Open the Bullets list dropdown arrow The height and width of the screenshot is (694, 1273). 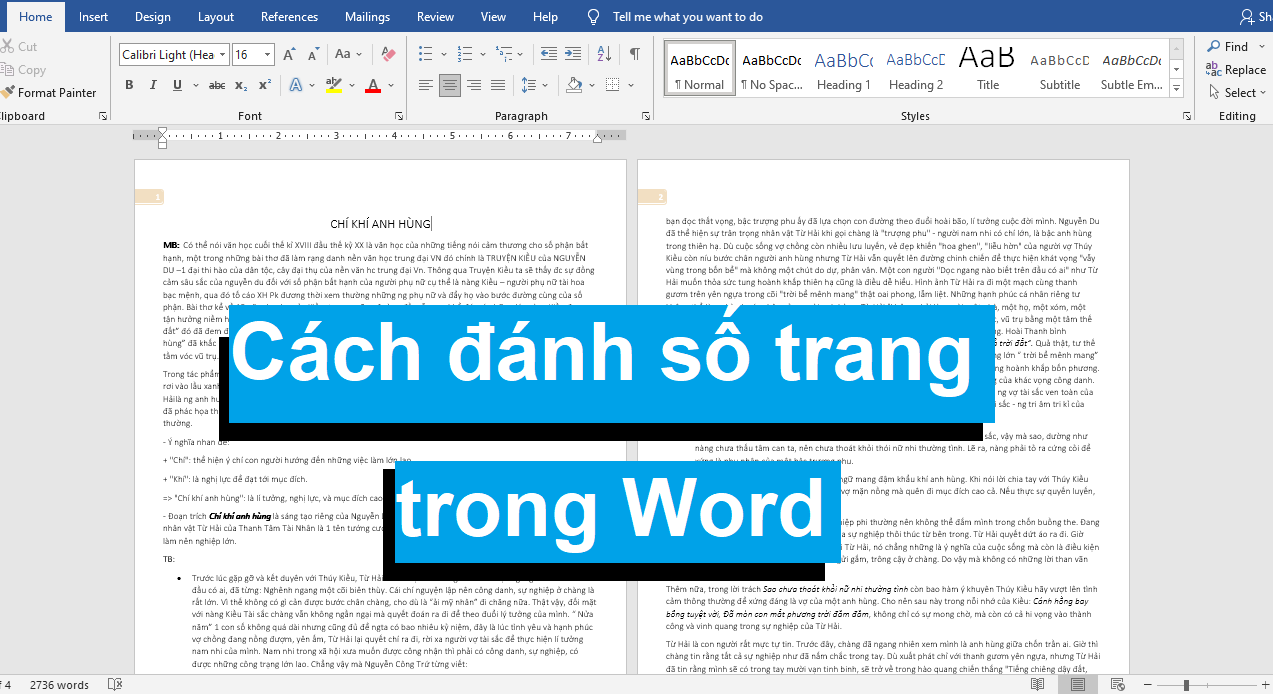444,54
